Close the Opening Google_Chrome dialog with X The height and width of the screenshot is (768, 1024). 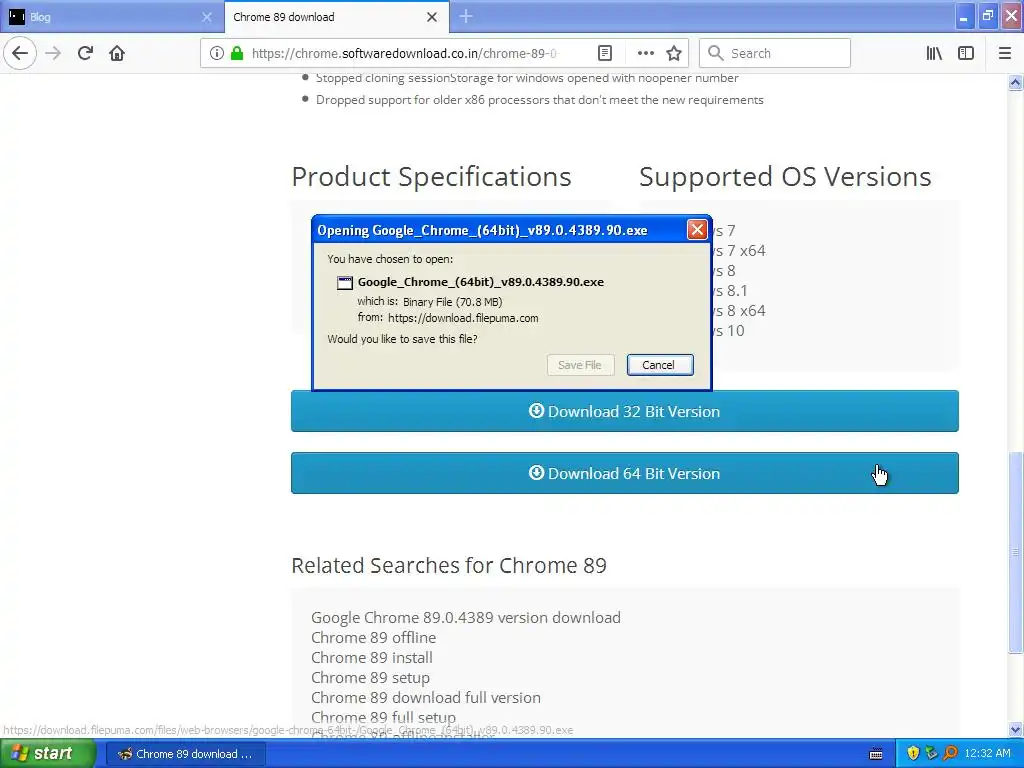[697, 230]
